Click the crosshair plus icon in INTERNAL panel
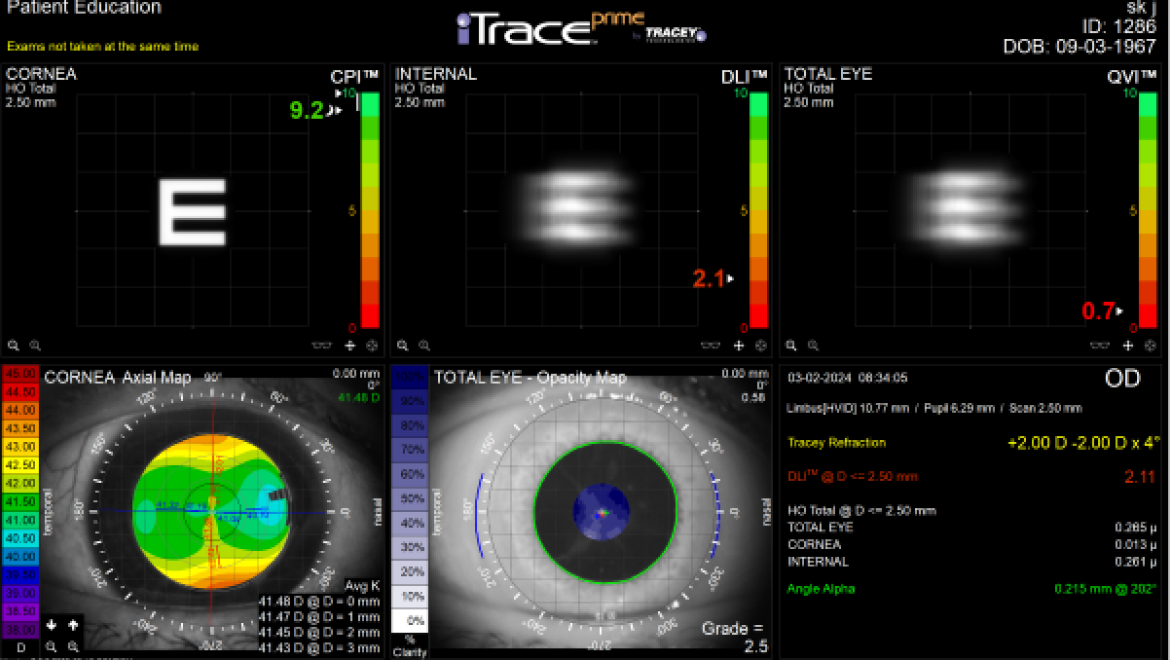This screenshot has height=660, width=1170. coord(739,345)
